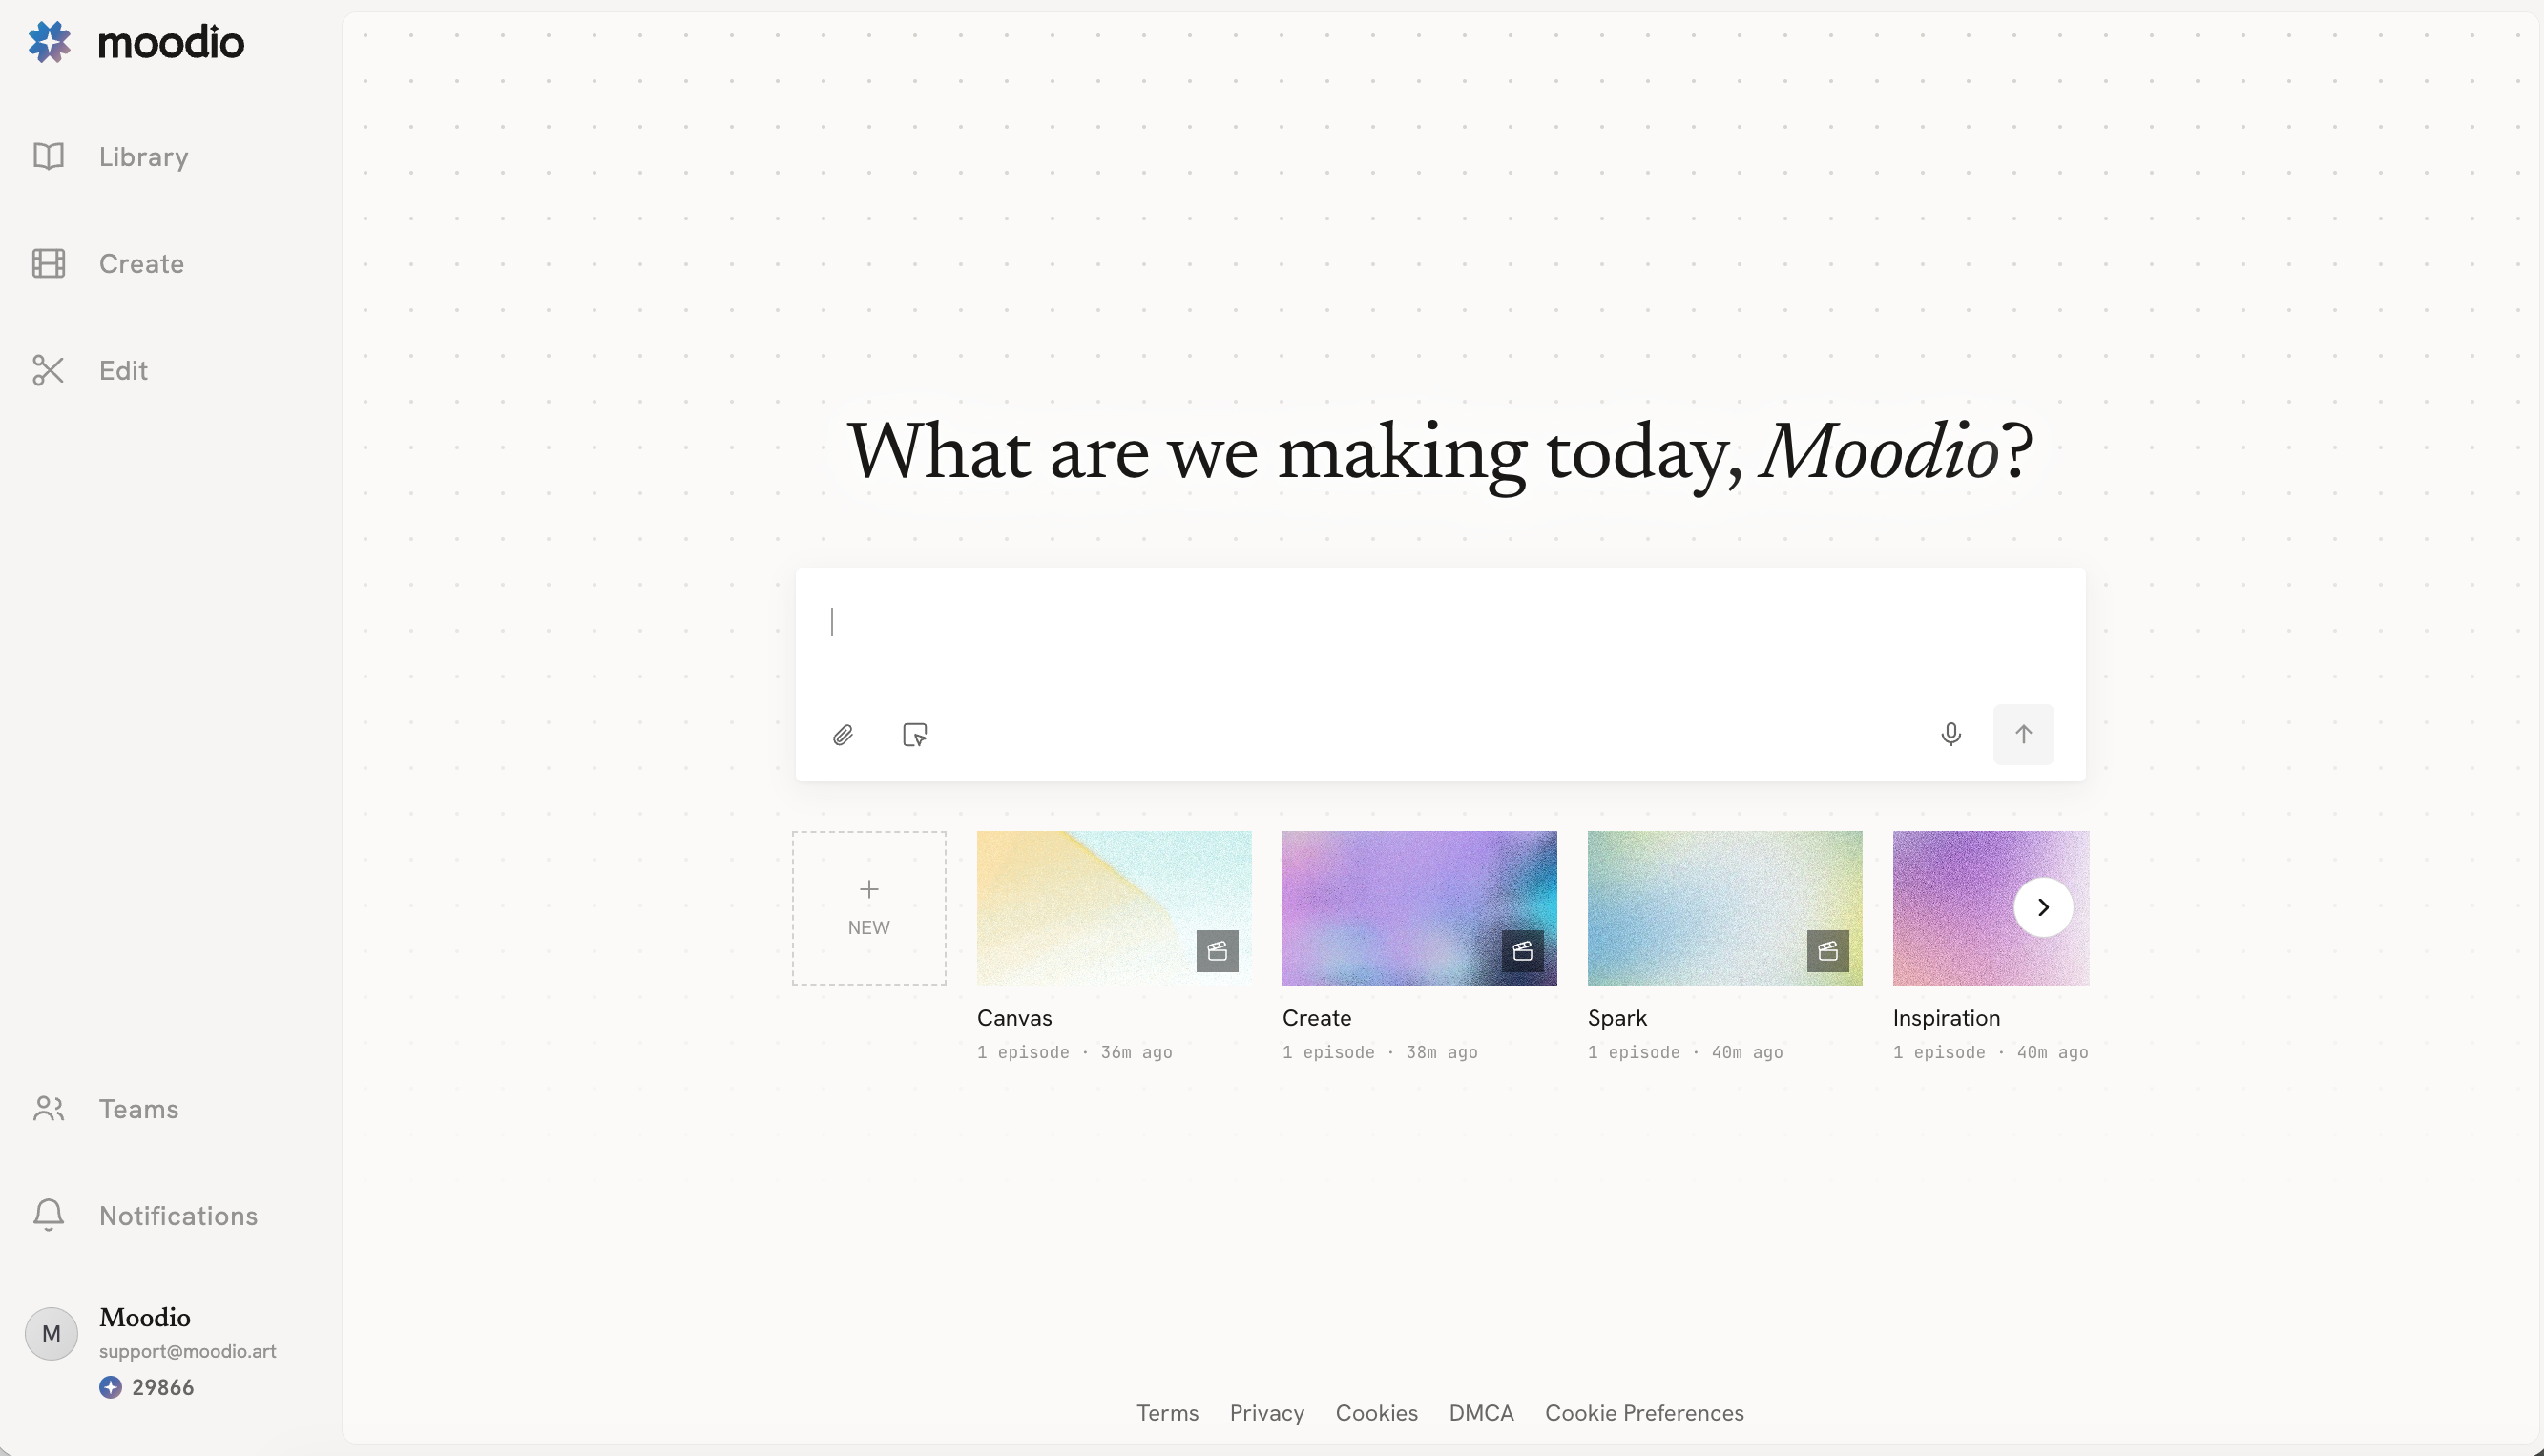Image resolution: width=2544 pixels, height=1456 pixels.
Task: Click the Canvas project title
Action: [x=1014, y=1018]
